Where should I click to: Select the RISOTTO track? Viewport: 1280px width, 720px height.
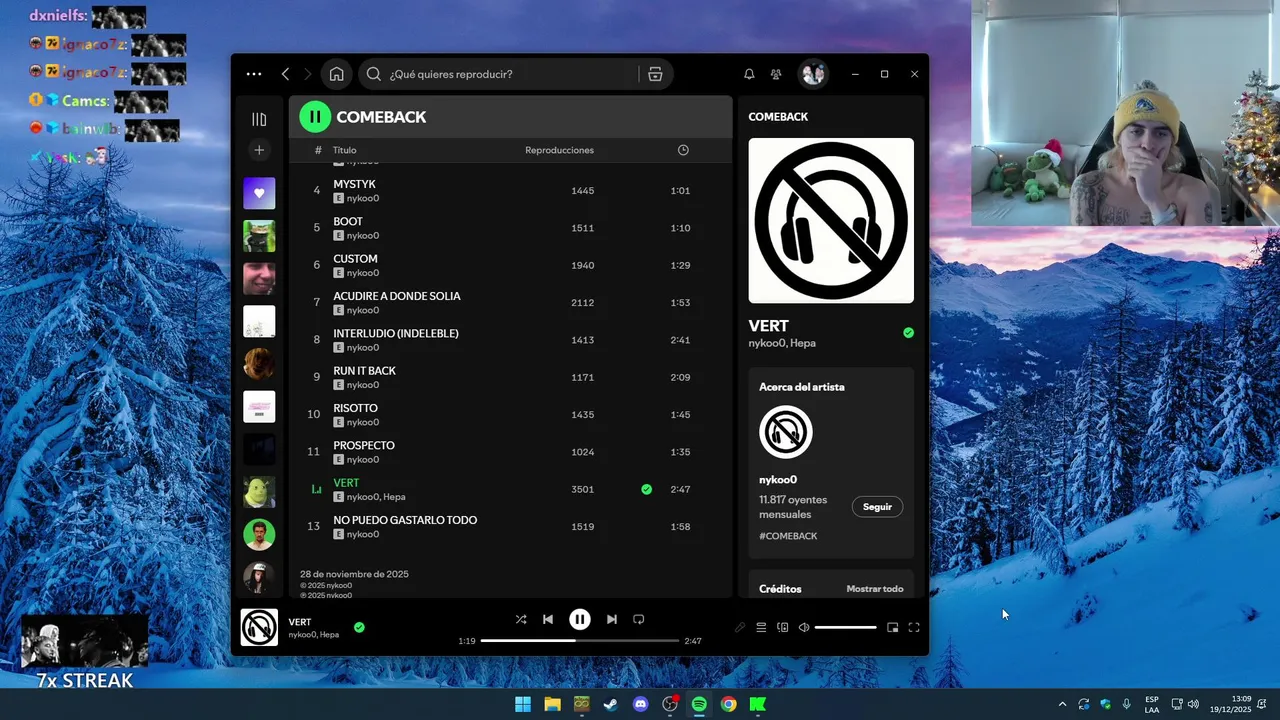(x=510, y=414)
